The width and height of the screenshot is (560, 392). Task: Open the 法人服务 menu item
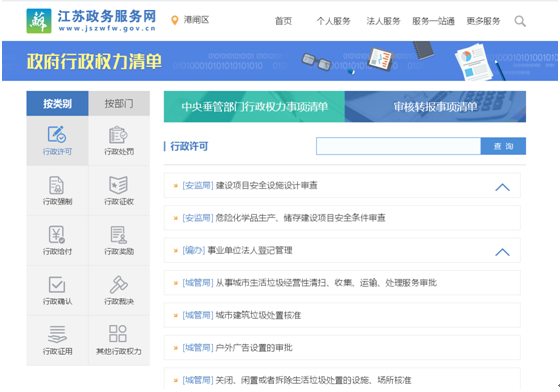383,21
